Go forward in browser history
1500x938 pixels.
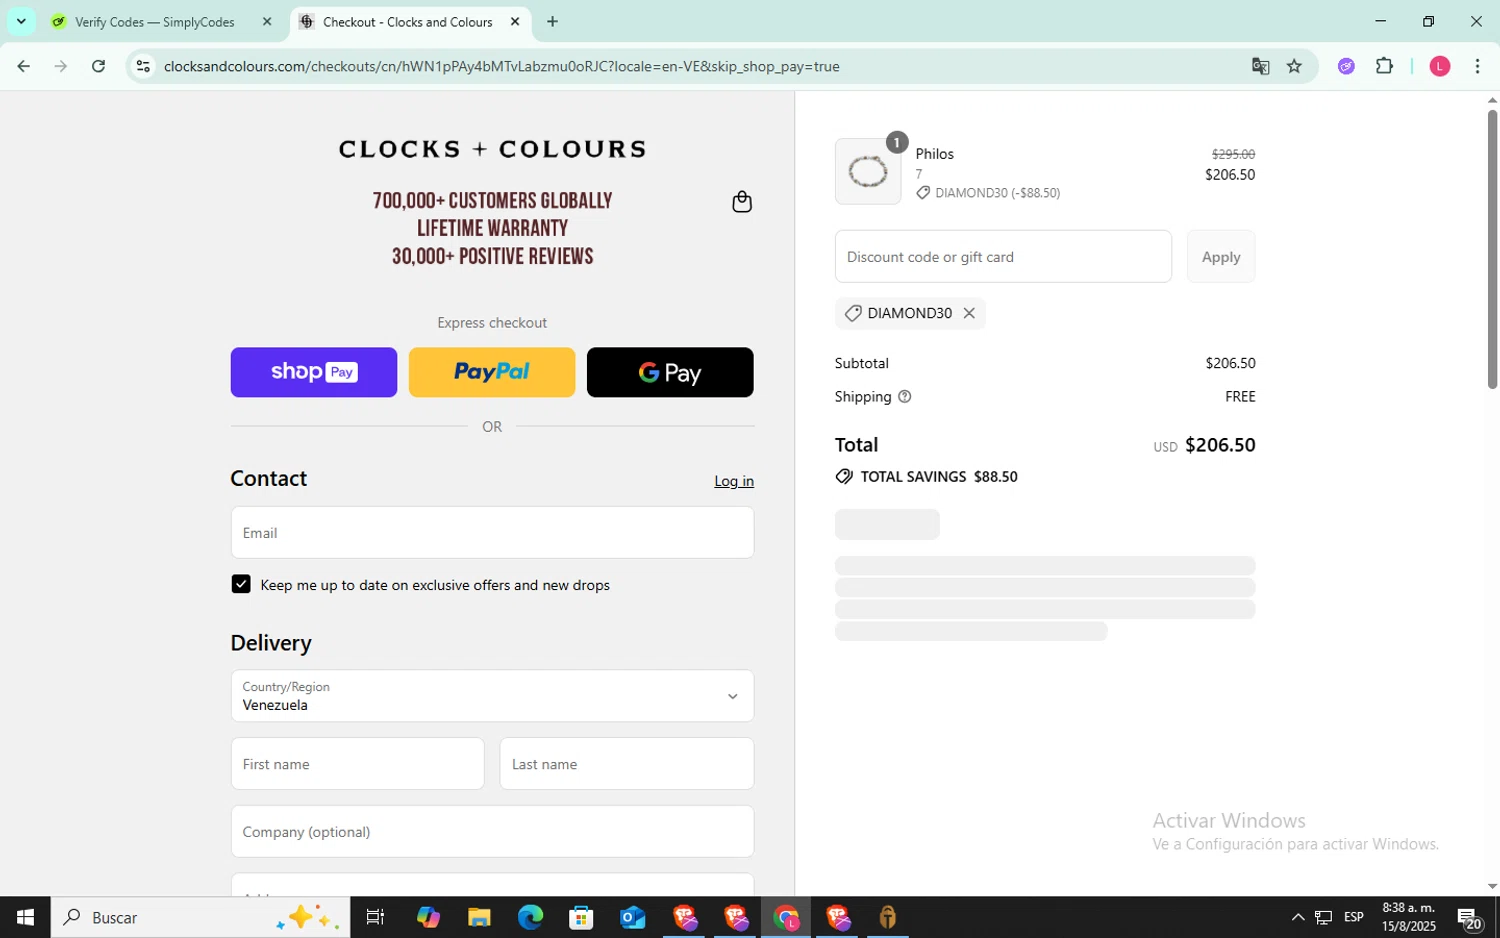pyautogui.click(x=61, y=66)
